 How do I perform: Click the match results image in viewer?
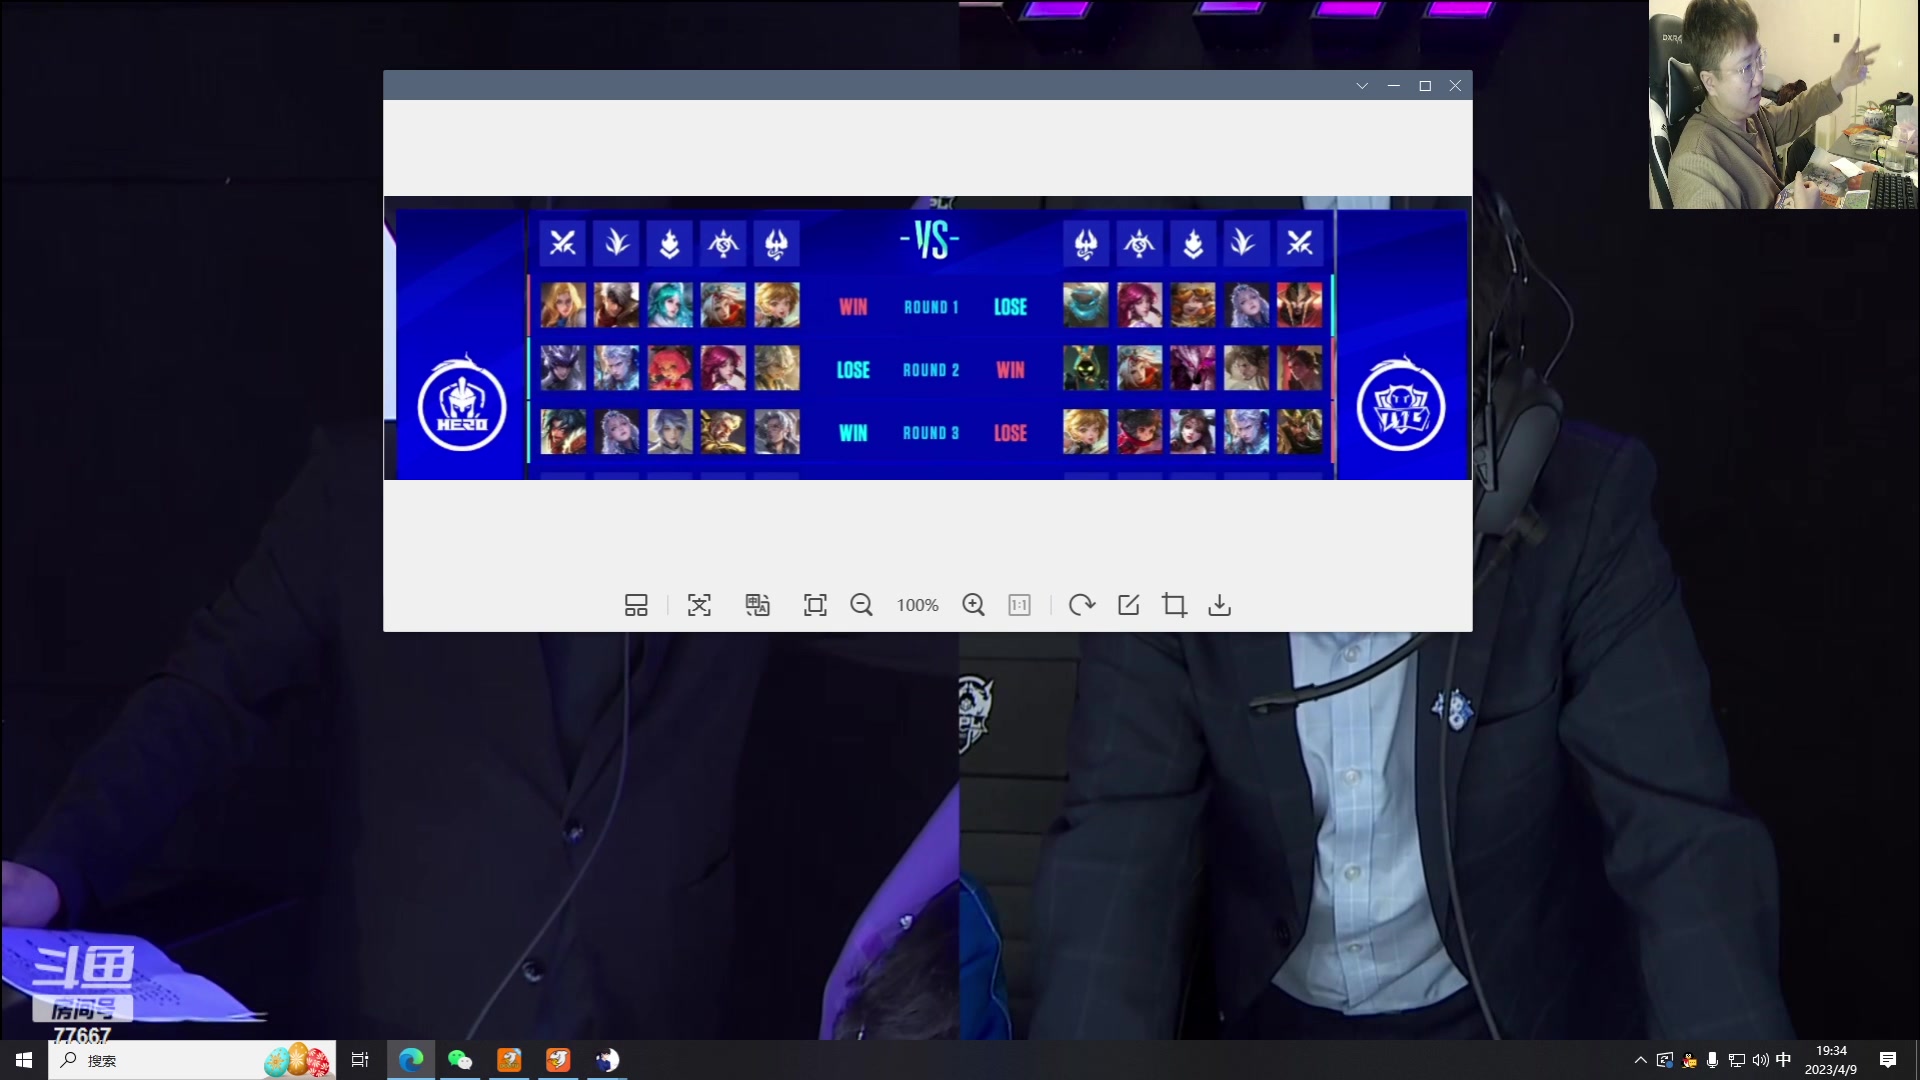click(x=928, y=338)
